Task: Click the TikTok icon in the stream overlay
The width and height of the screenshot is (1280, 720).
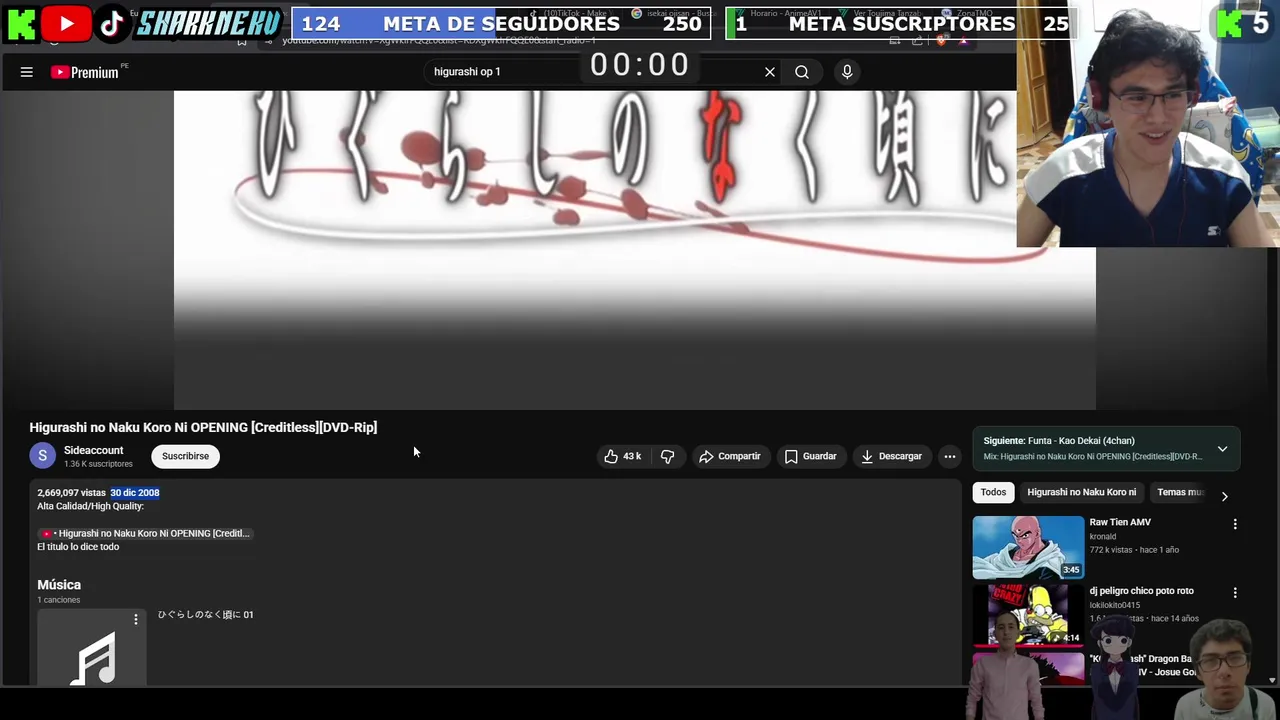Action: 113,24
